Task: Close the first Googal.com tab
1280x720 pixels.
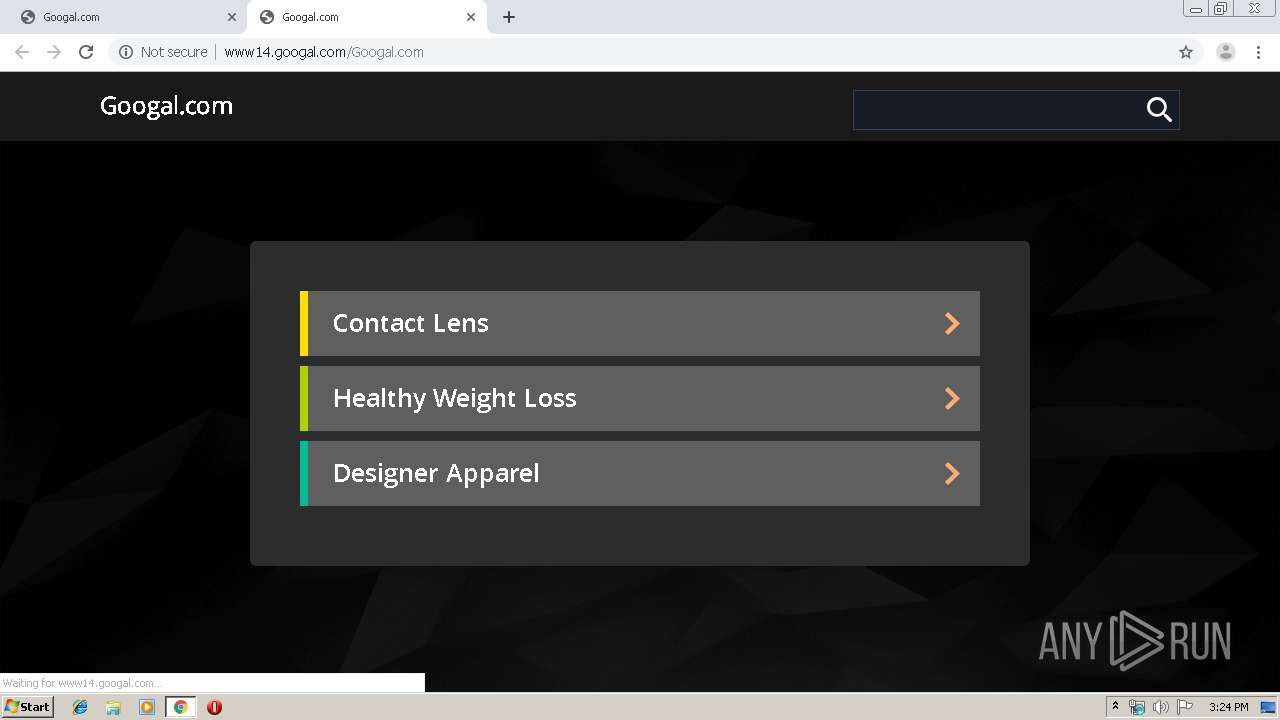Action: tap(232, 17)
